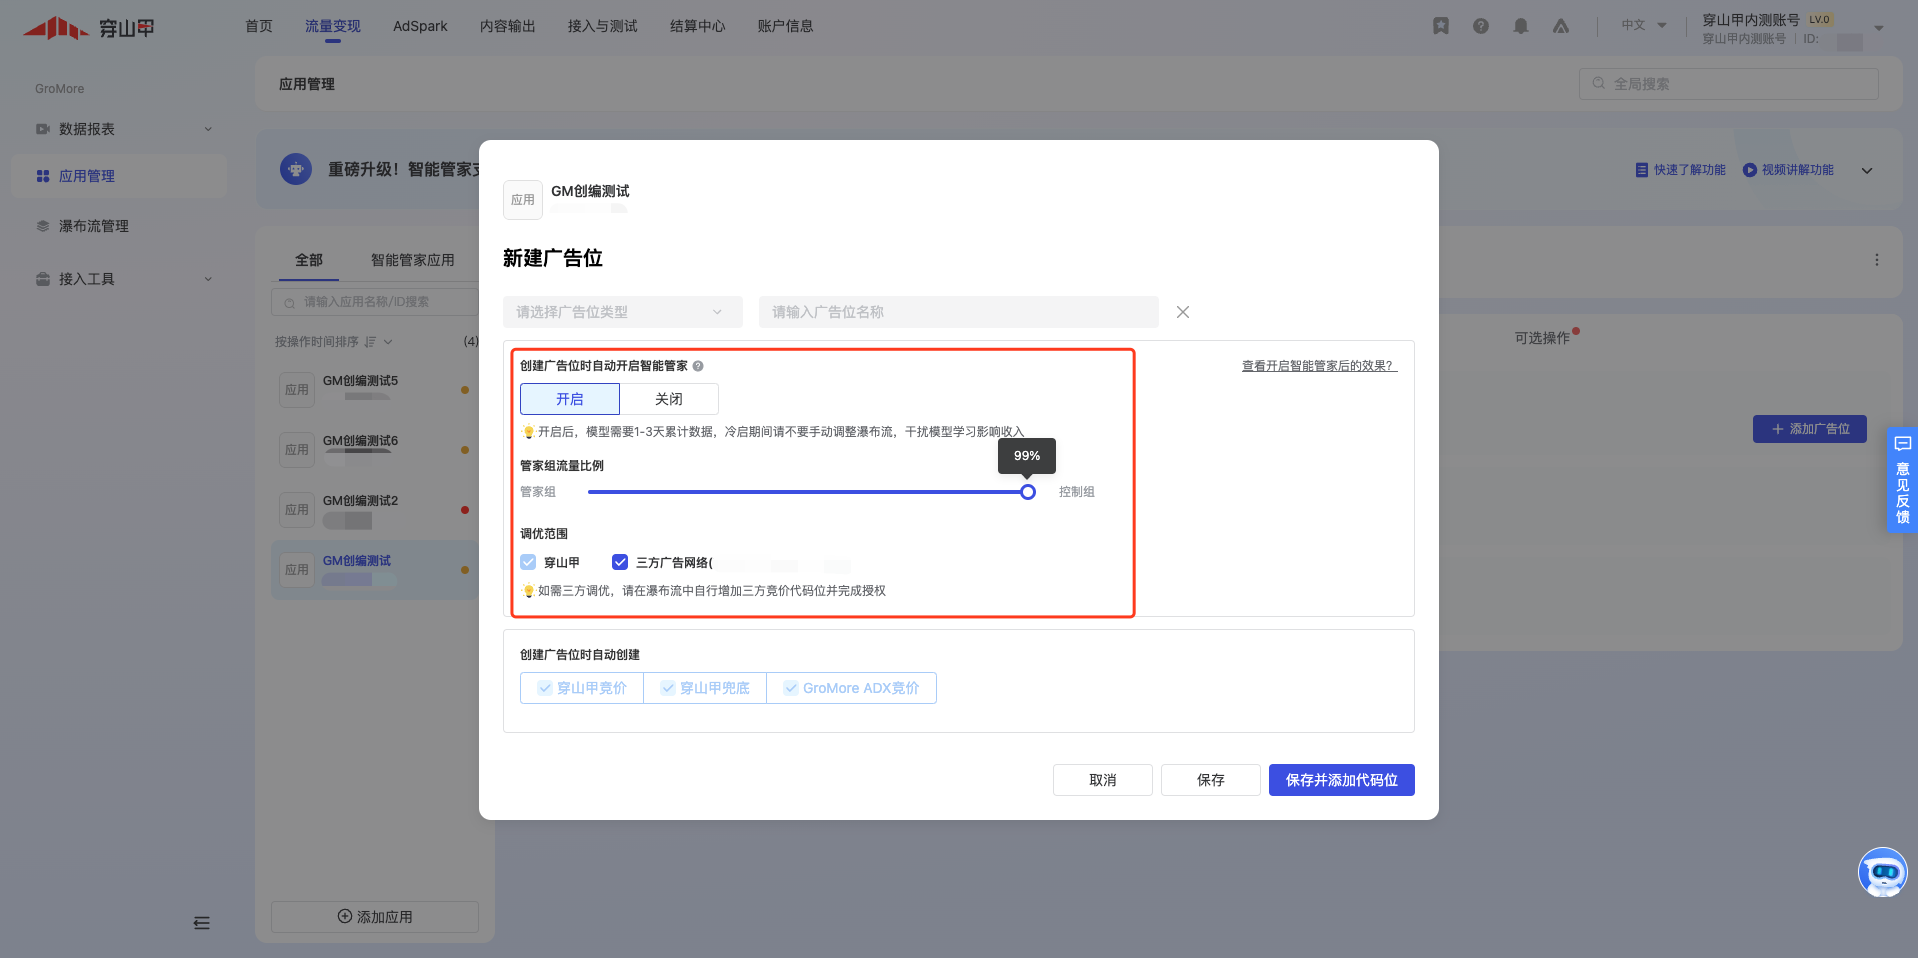Click the X icon to remove the ad slot row

pyautogui.click(x=1183, y=312)
